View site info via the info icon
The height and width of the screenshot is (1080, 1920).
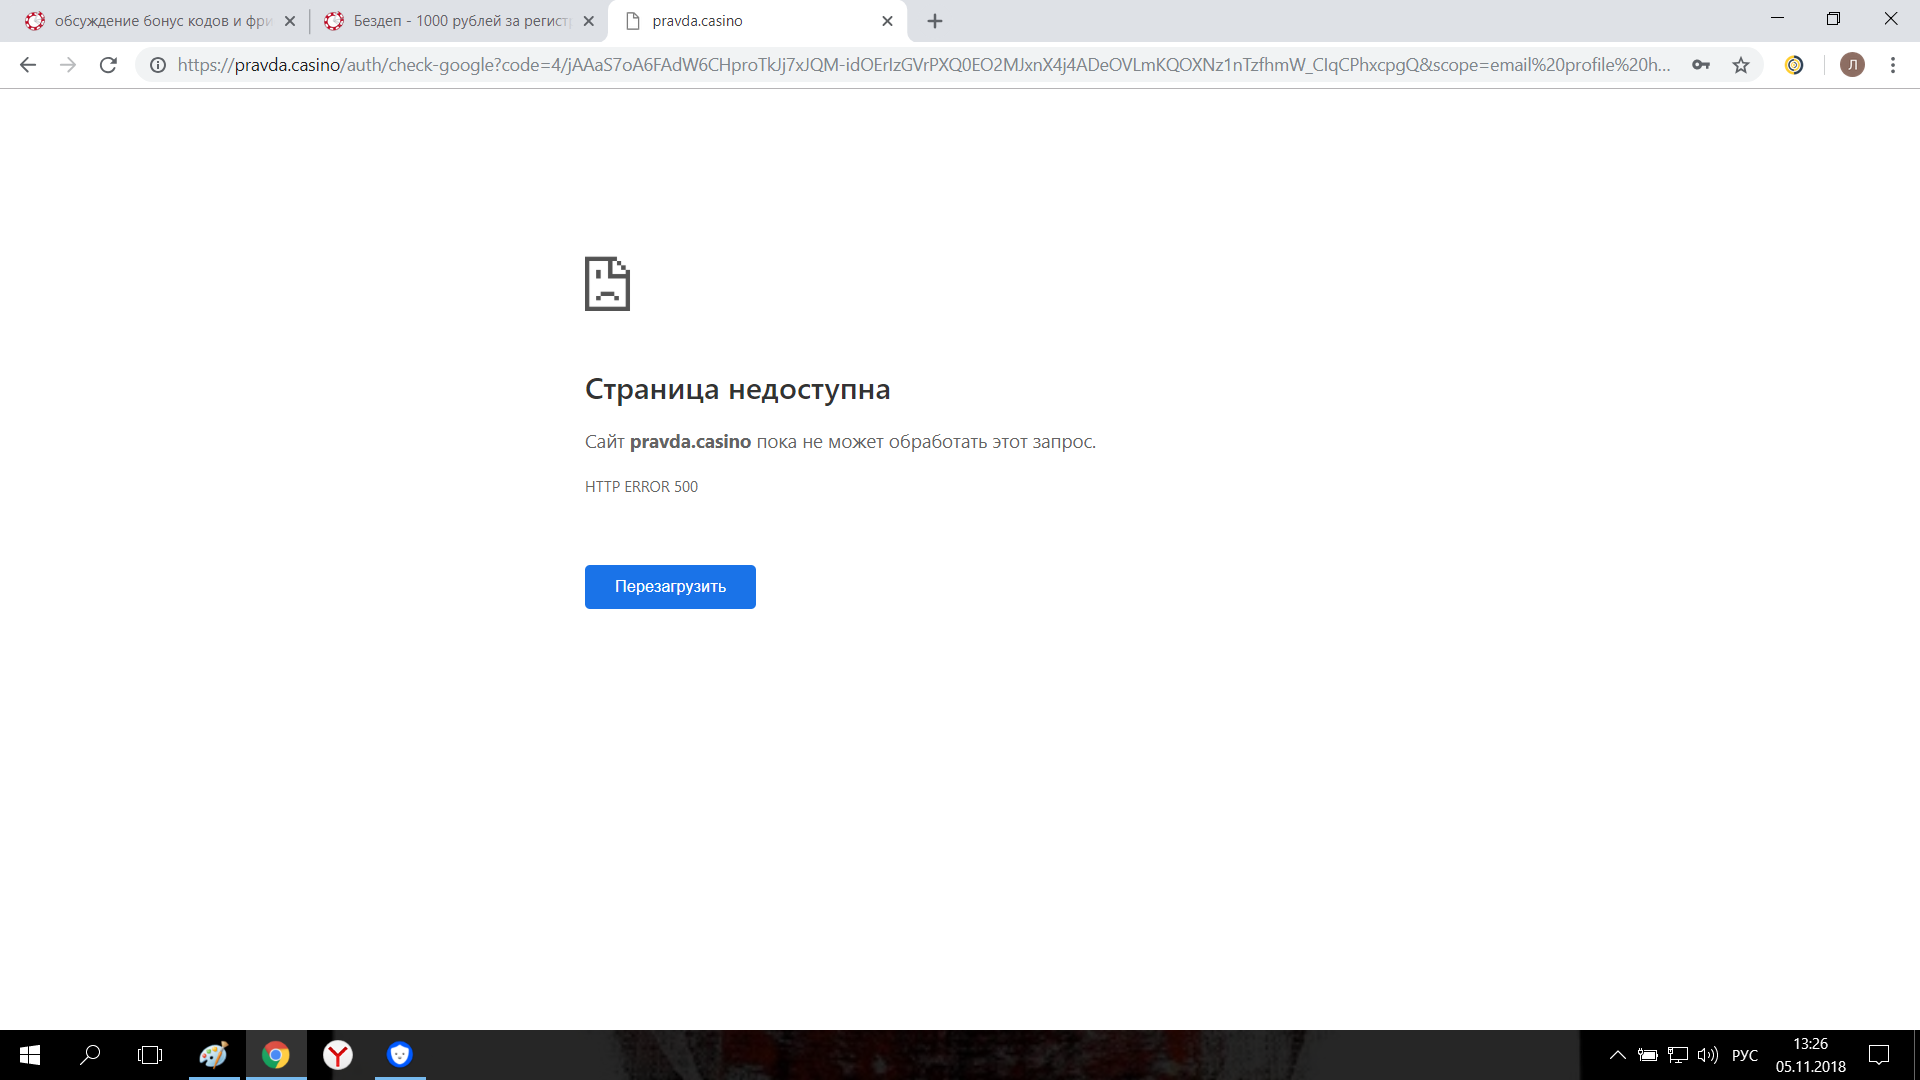[x=157, y=64]
